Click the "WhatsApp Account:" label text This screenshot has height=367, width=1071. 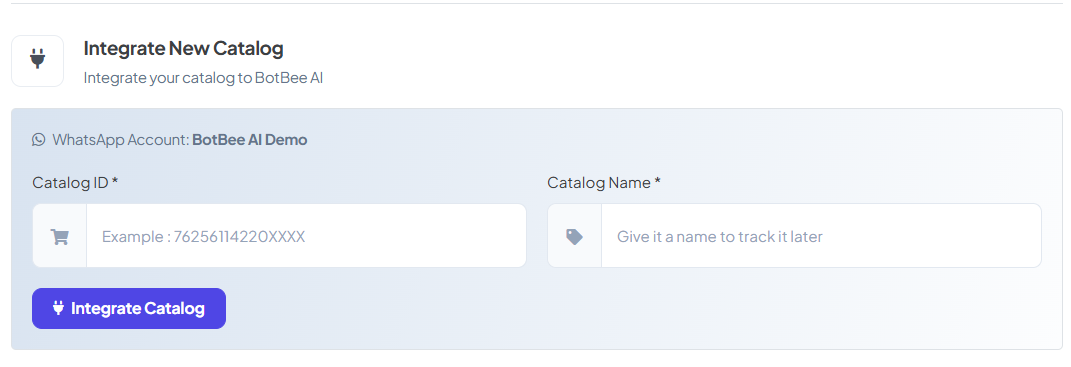121,140
